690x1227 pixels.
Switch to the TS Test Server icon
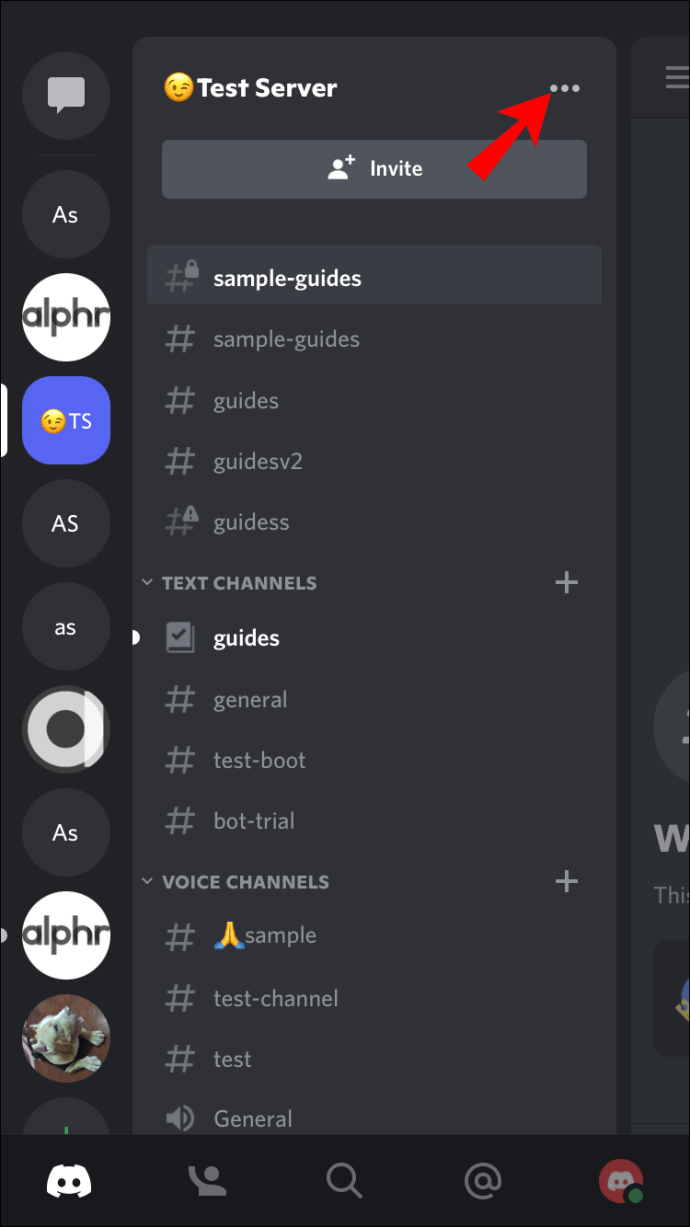(x=66, y=421)
